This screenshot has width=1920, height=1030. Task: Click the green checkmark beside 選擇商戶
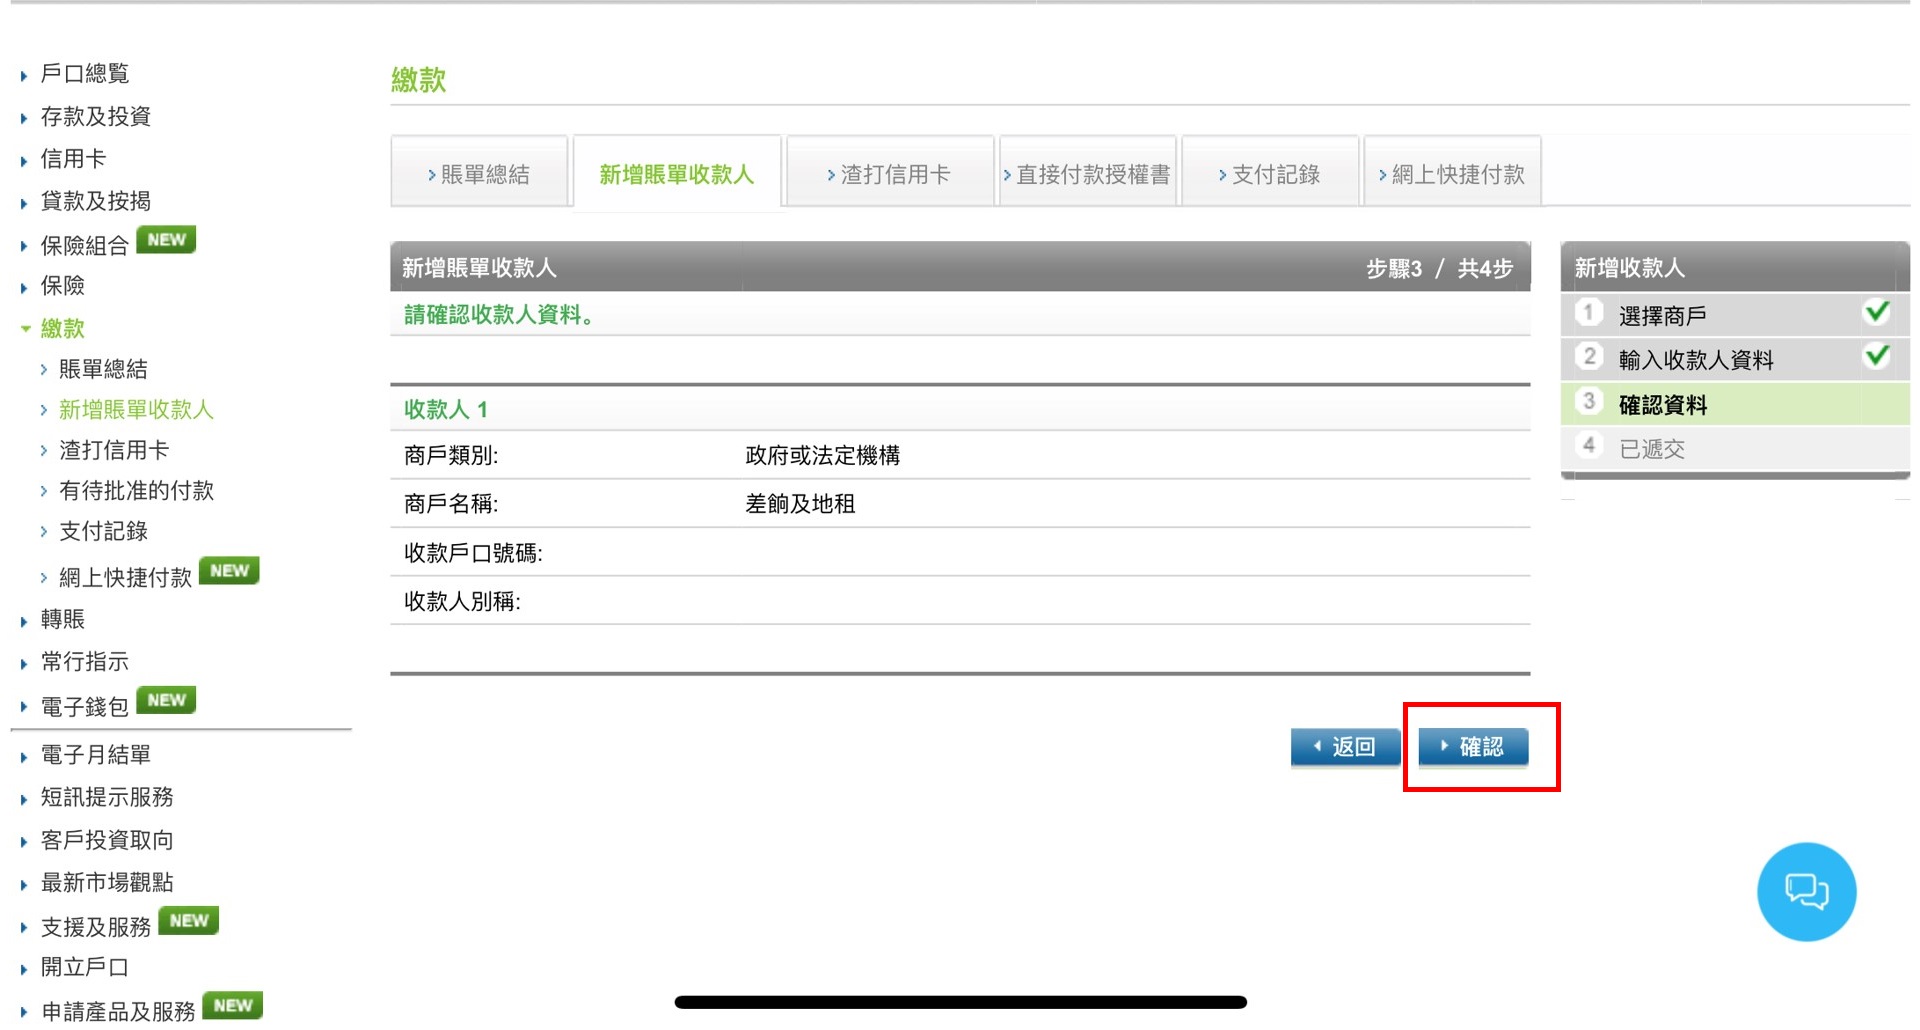click(x=1877, y=312)
